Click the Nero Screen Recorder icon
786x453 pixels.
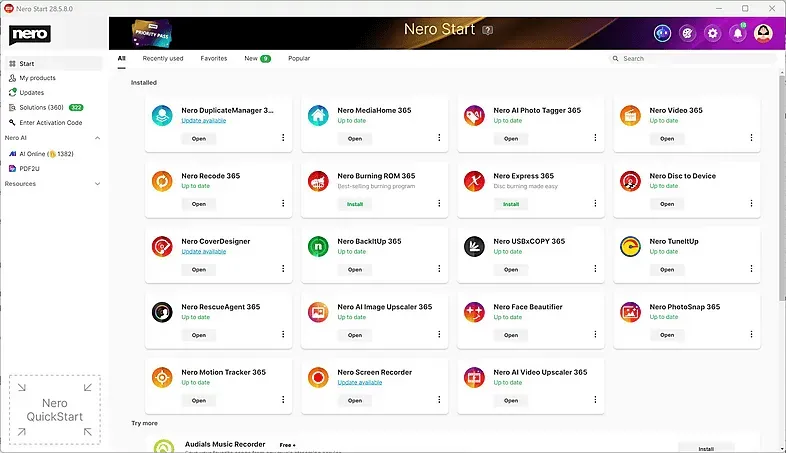point(318,377)
